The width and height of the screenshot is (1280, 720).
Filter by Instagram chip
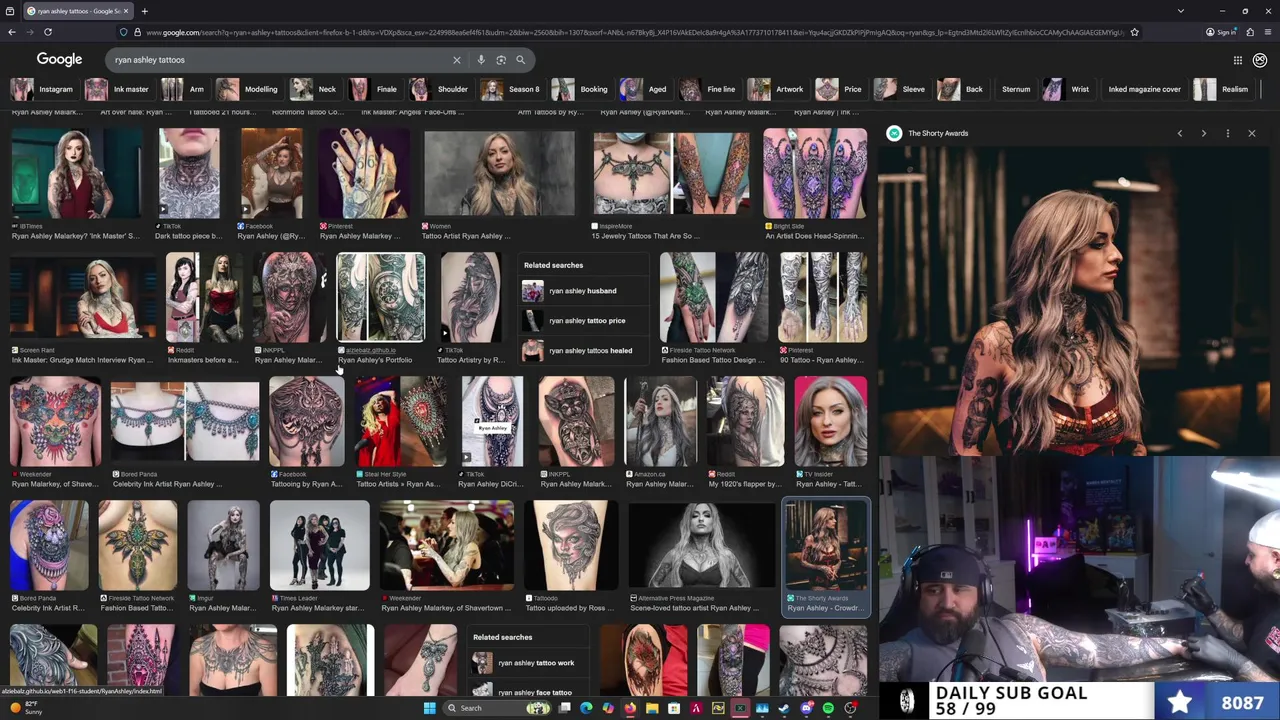coord(43,89)
